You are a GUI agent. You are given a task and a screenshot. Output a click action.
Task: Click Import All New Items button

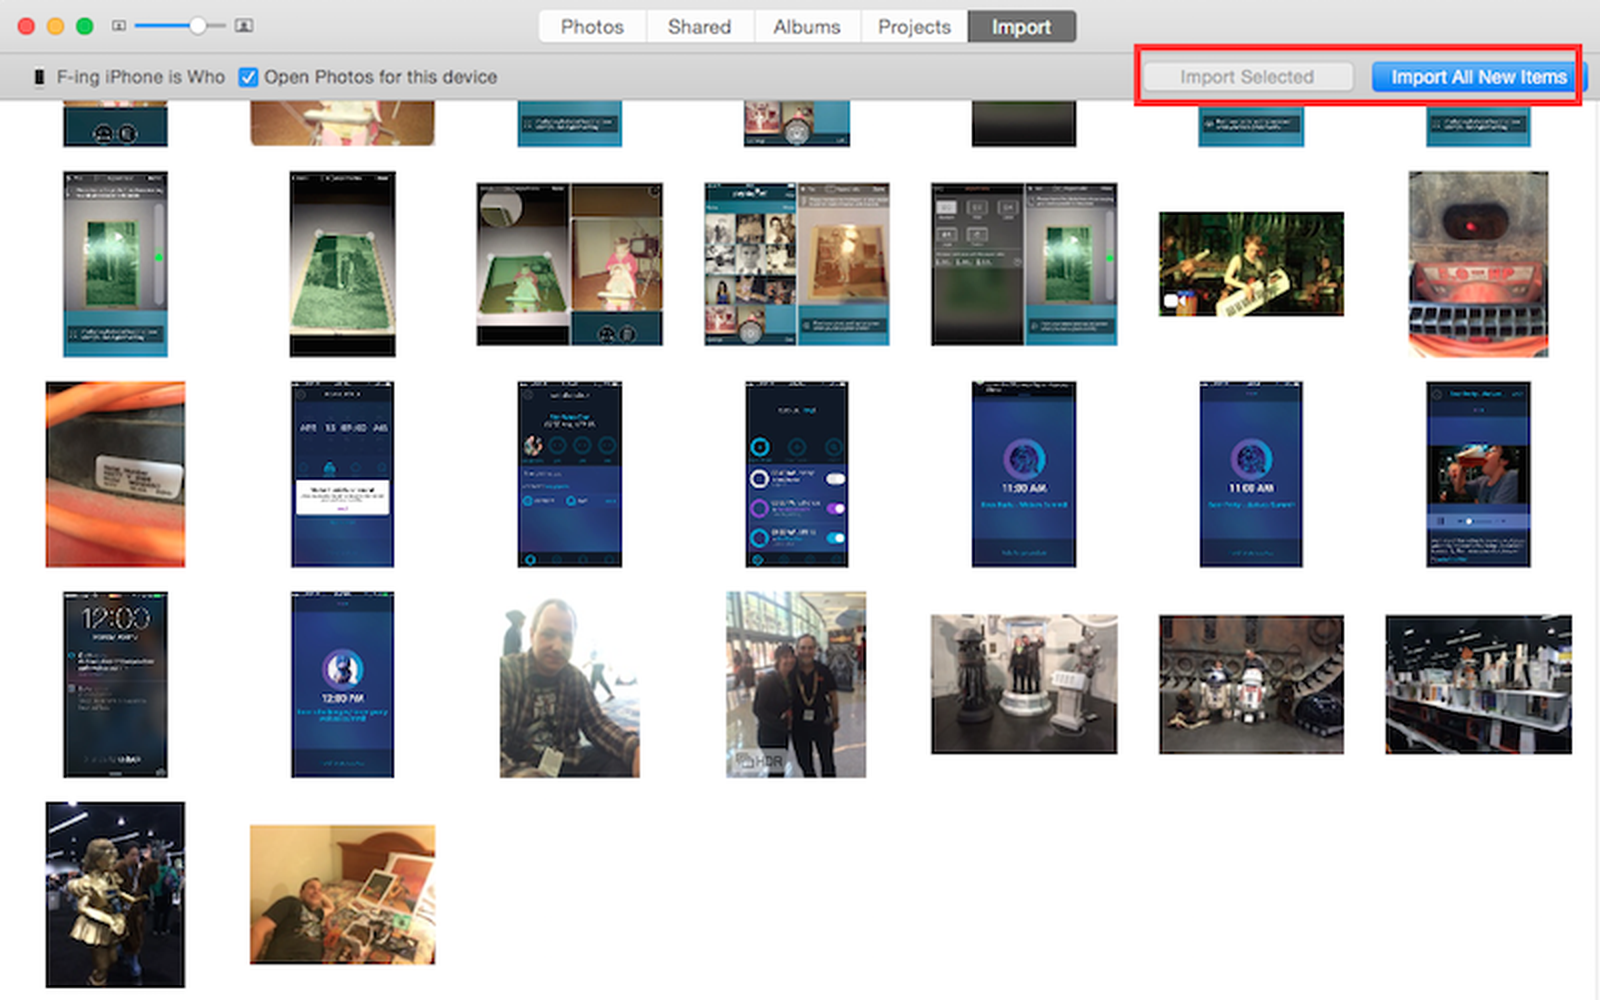[x=1478, y=77]
